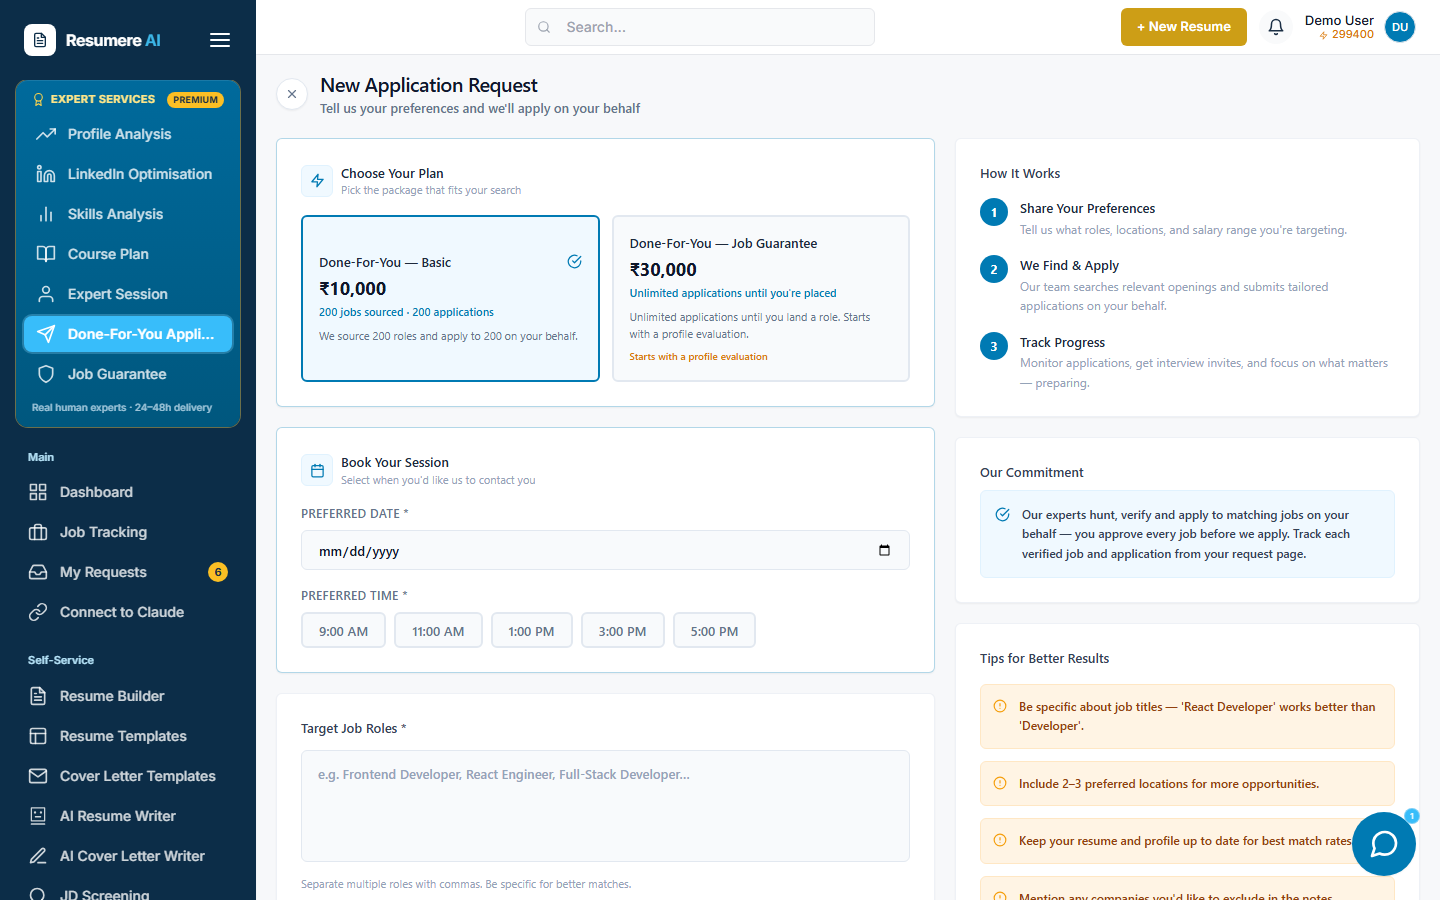Close the New Application Request form
The width and height of the screenshot is (1440, 900).
tap(292, 94)
